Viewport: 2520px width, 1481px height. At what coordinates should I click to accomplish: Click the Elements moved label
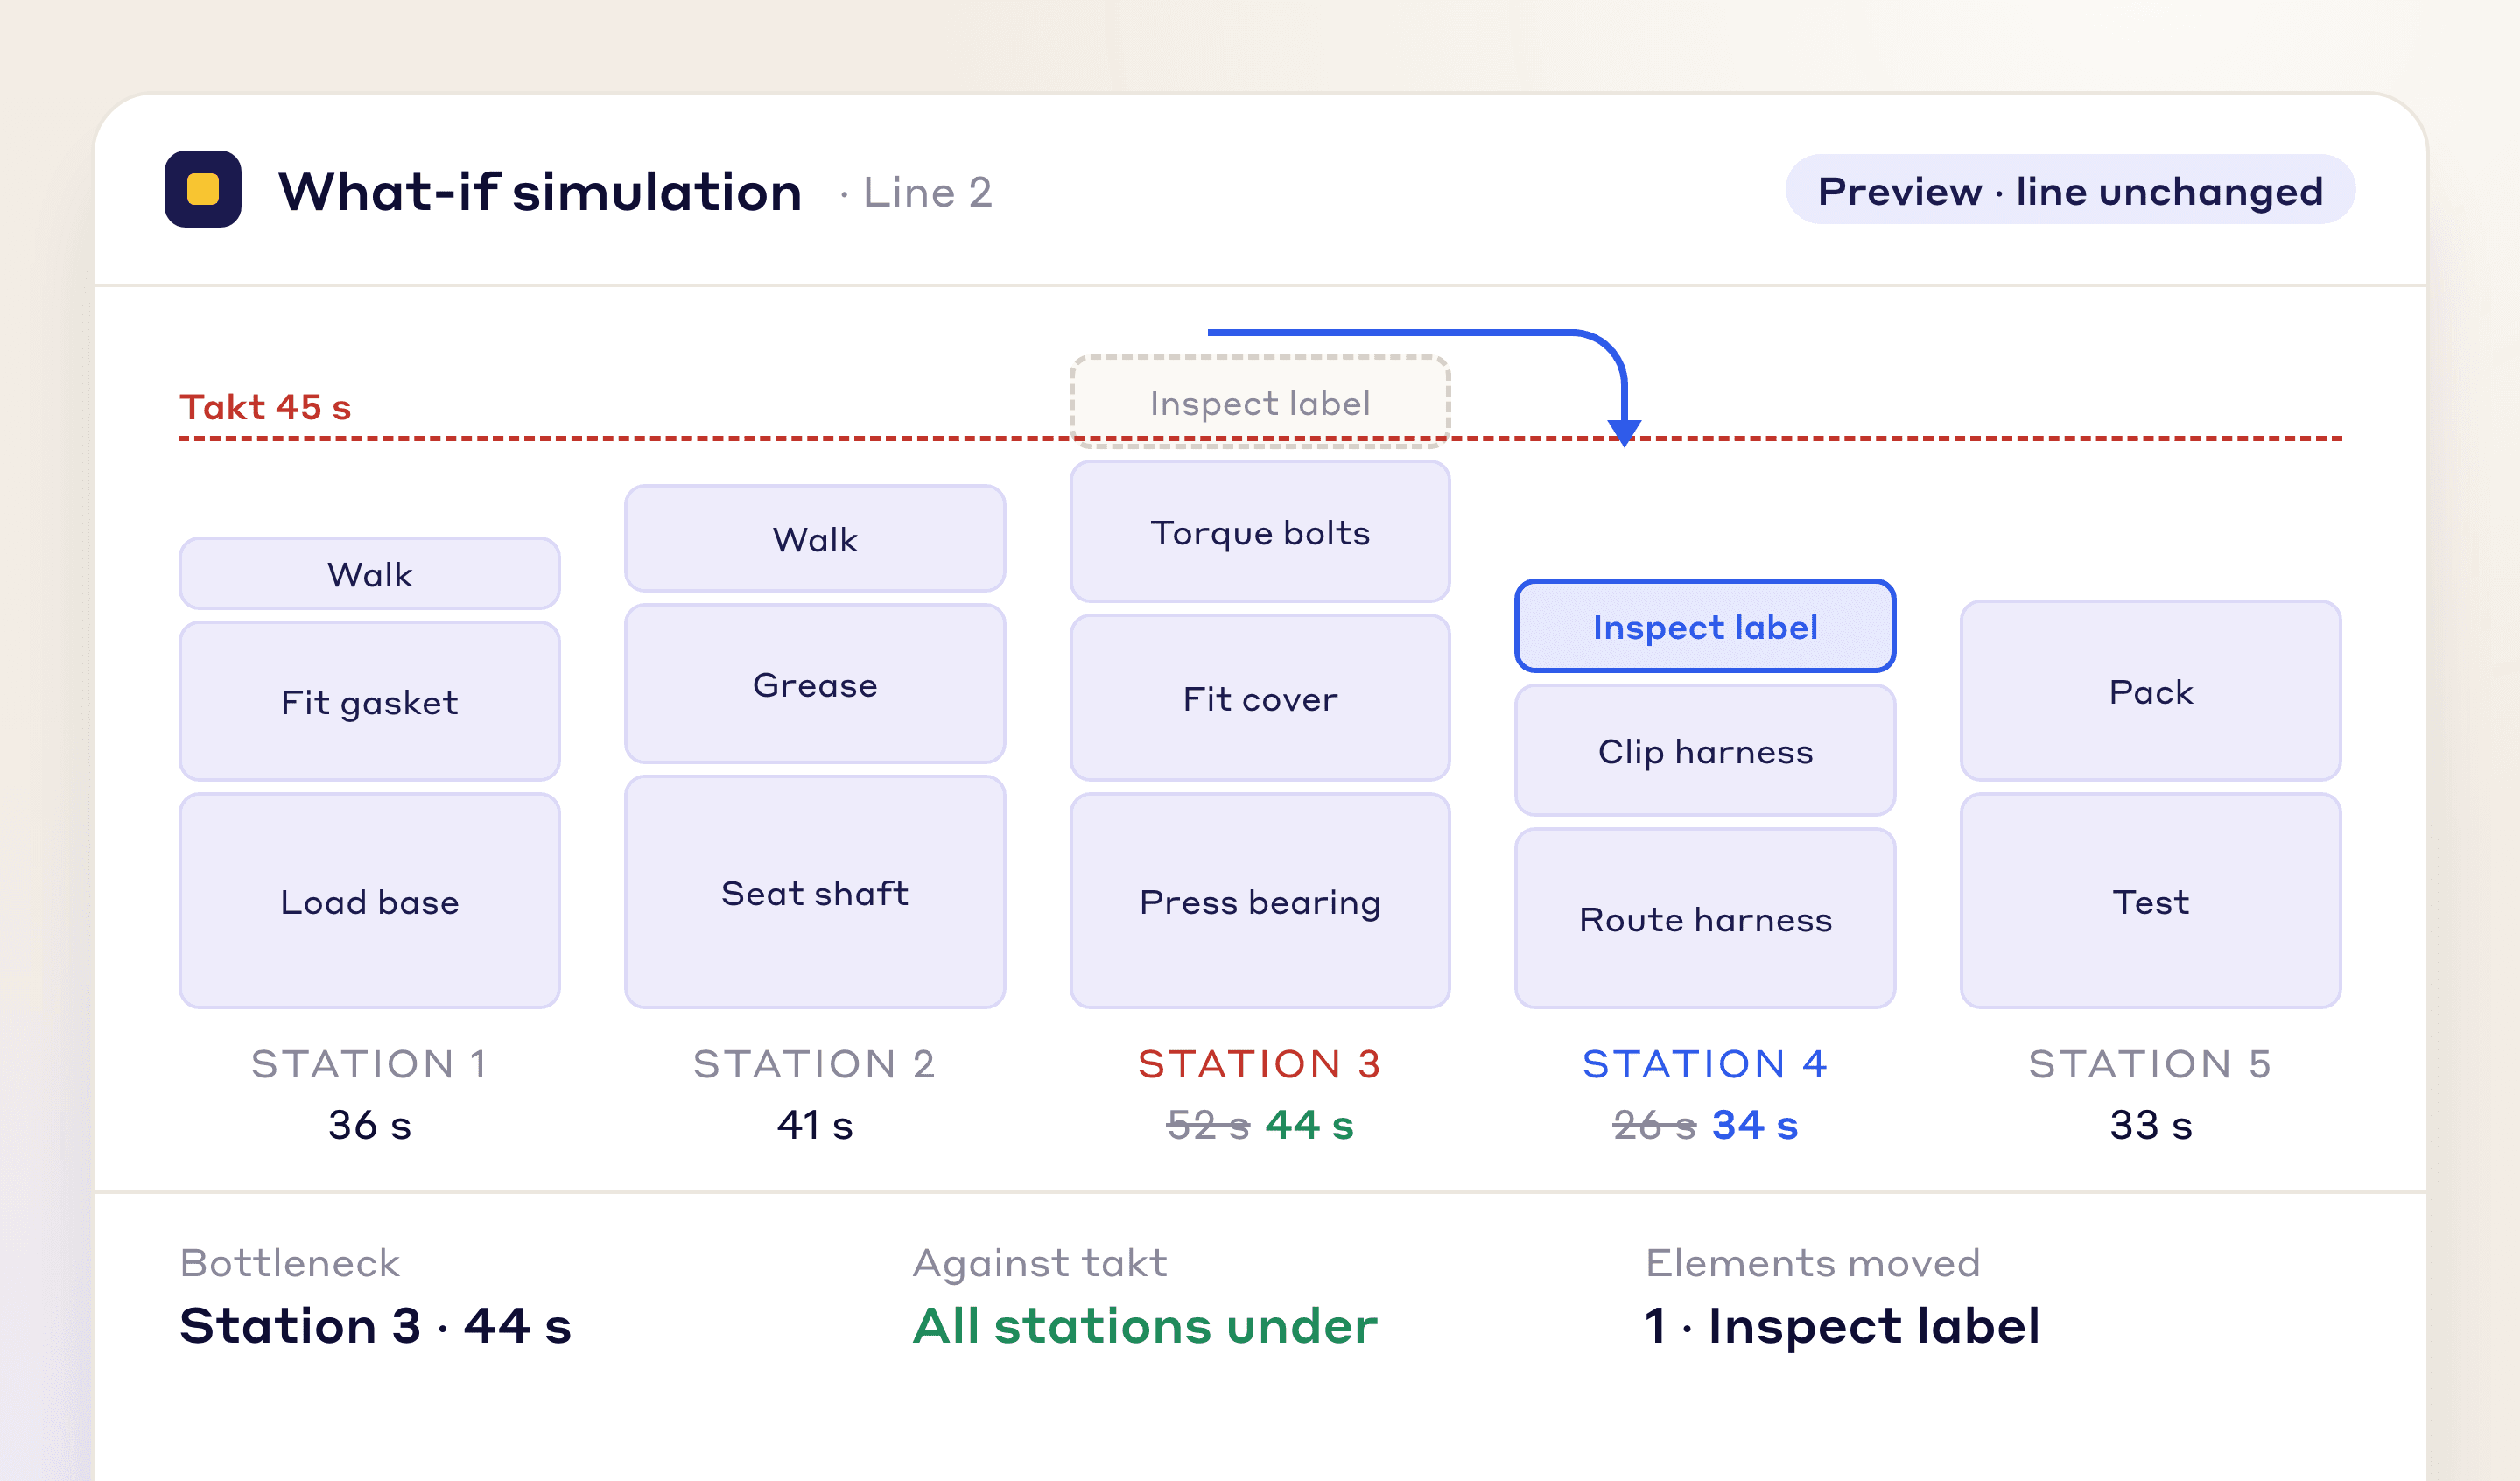tap(1813, 1263)
